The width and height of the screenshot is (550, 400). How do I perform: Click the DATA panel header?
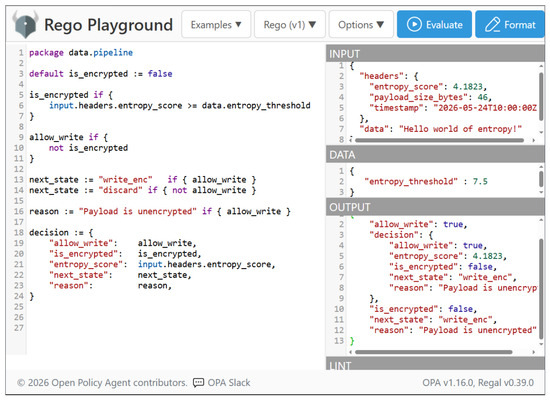pos(435,155)
